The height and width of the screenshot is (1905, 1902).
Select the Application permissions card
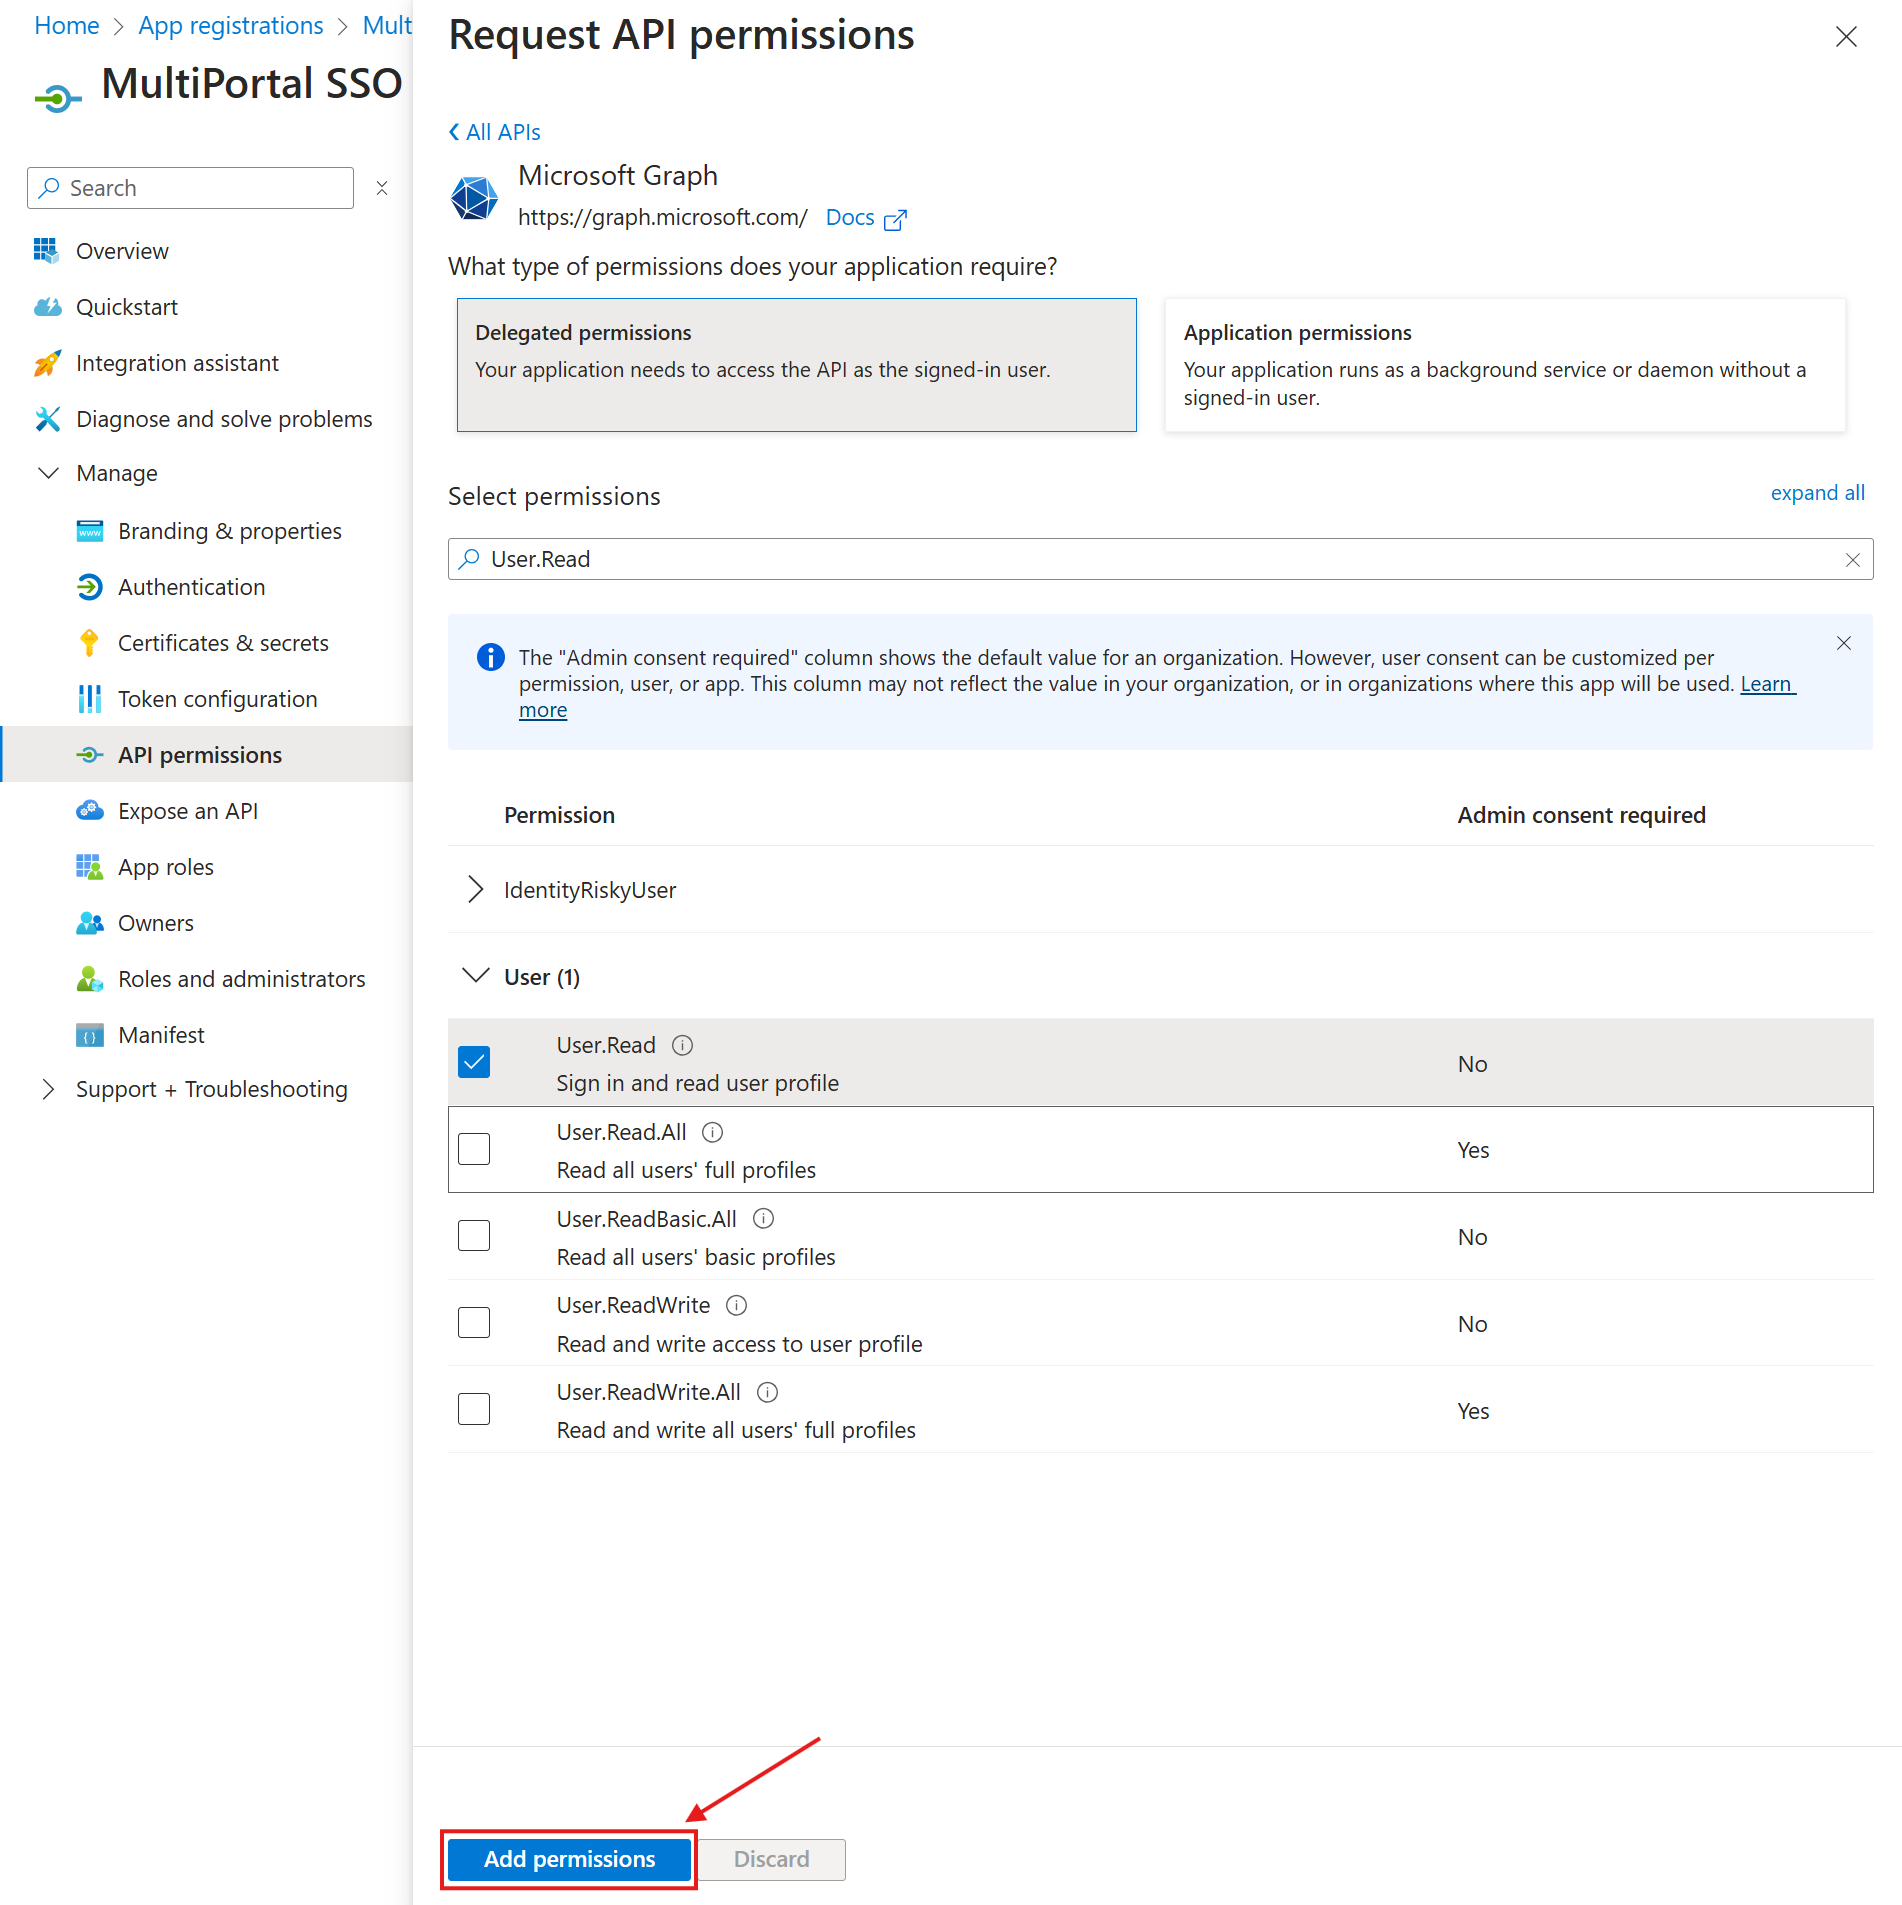[x=1505, y=365]
